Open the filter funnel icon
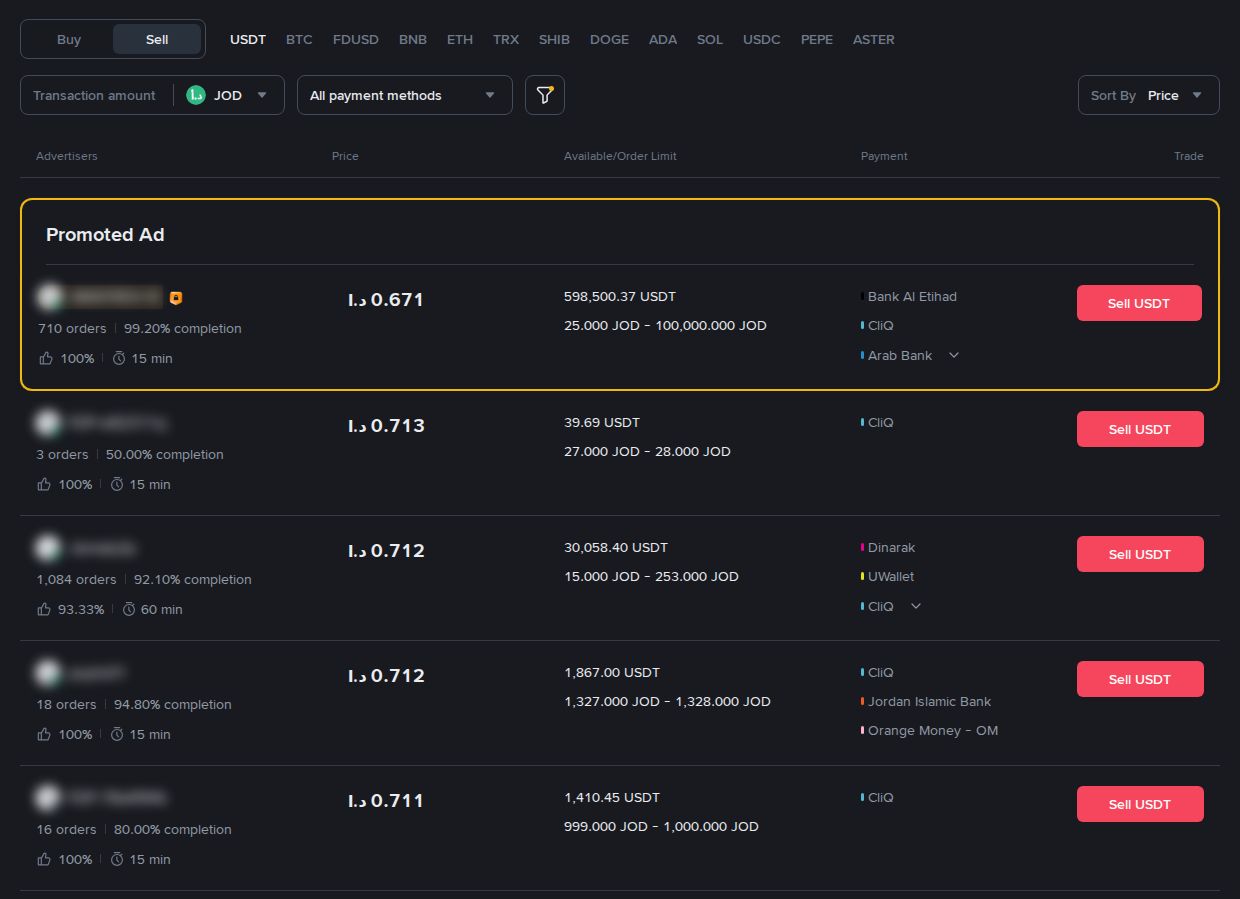The width and height of the screenshot is (1240, 899). tap(545, 95)
